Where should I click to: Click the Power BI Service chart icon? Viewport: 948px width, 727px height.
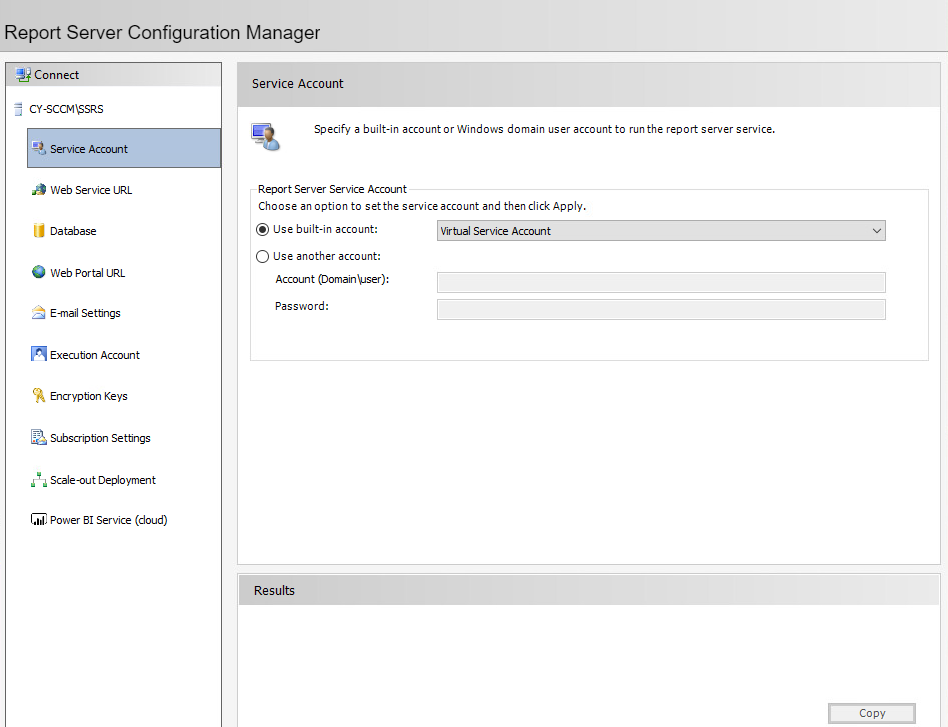[x=39, y=520]
